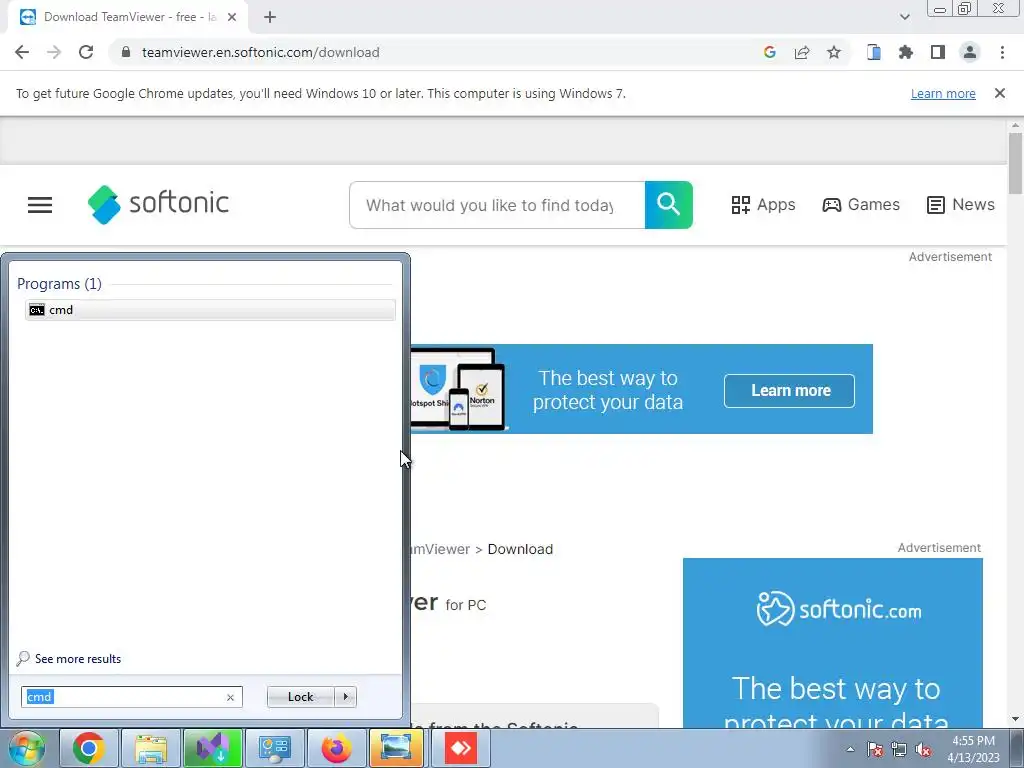Screen dimensions: 1024x768
Task: Bookmark this page with the star icon
Action: [834, 52]
